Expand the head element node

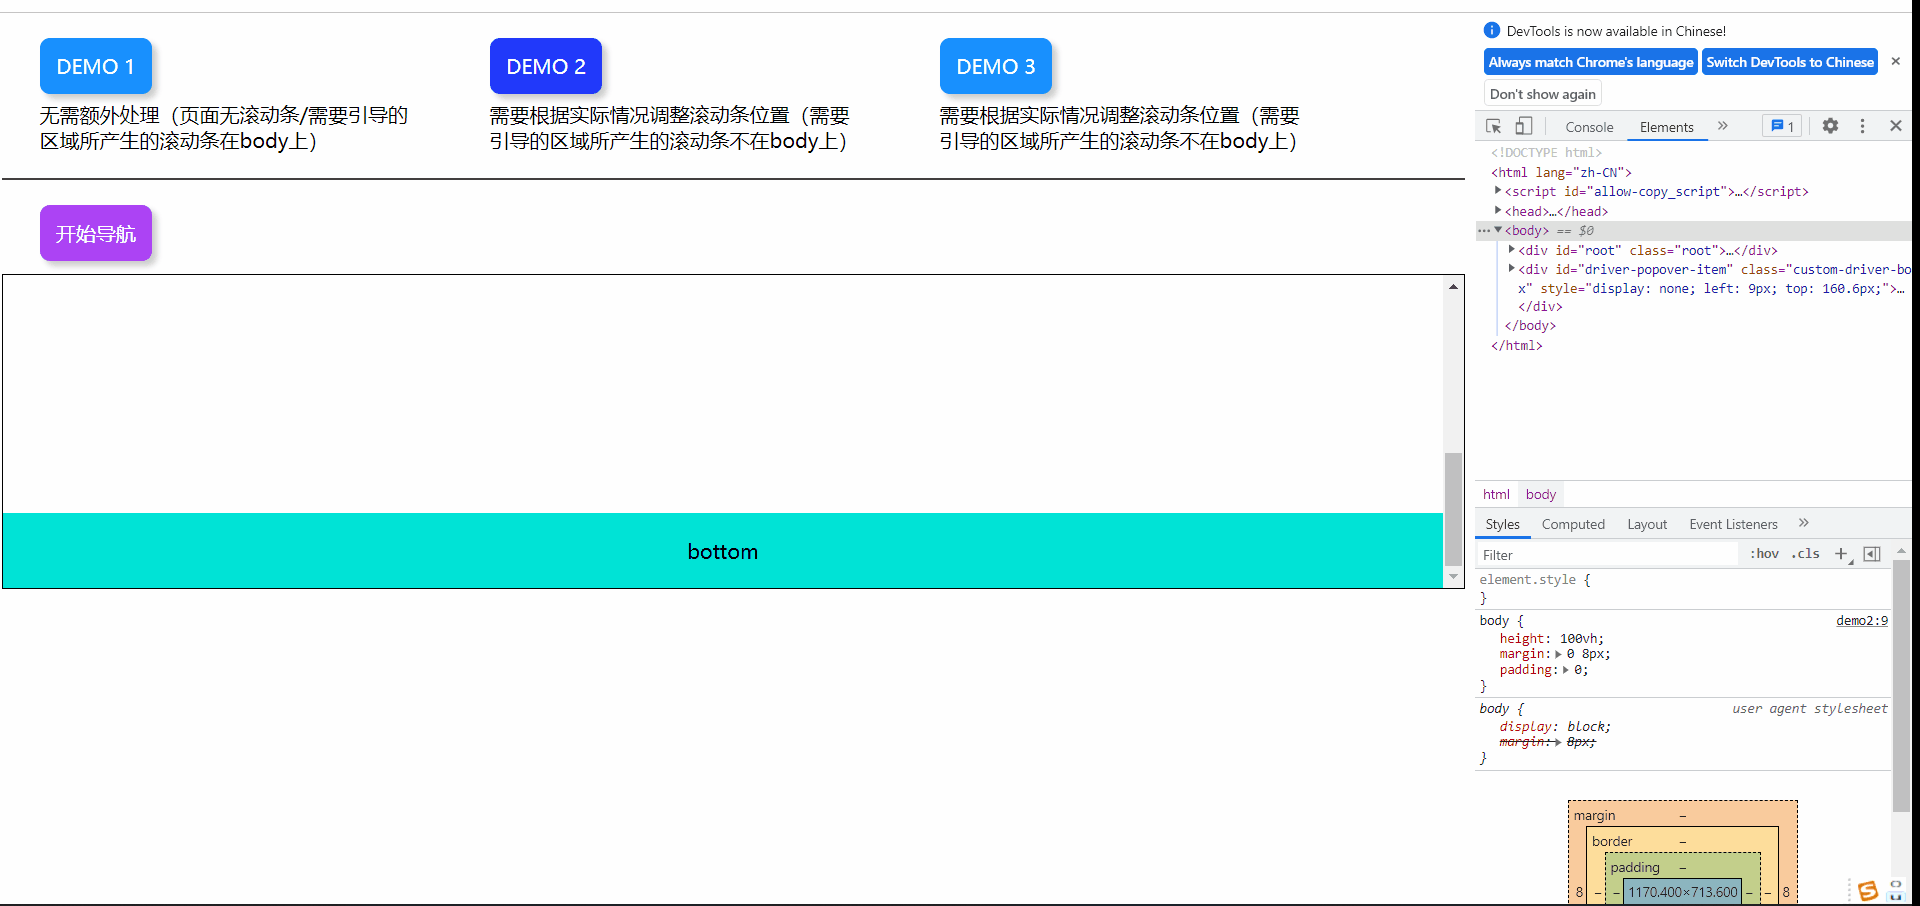(1498, 211)
